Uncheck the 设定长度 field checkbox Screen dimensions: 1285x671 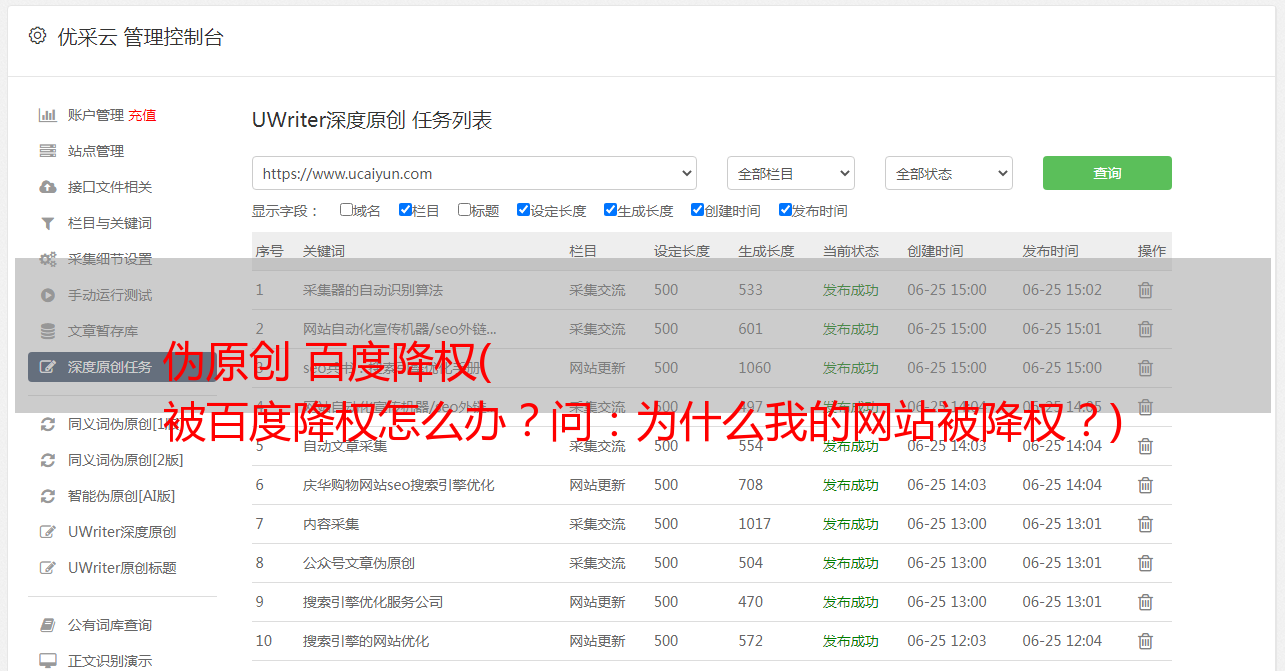(x=523, y=210)
